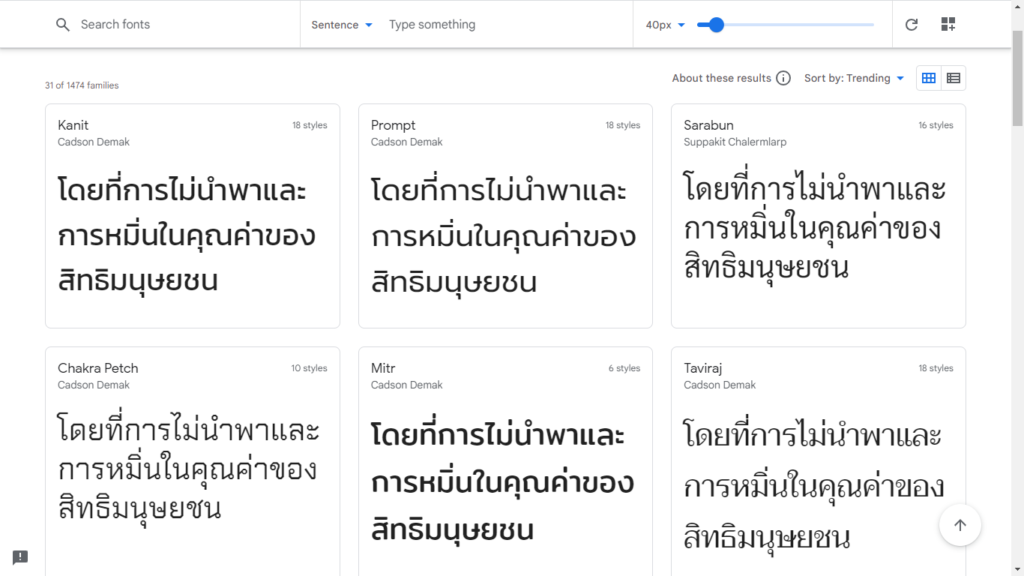
Task: Open the Kanit font card
Action: pos(192,216)
